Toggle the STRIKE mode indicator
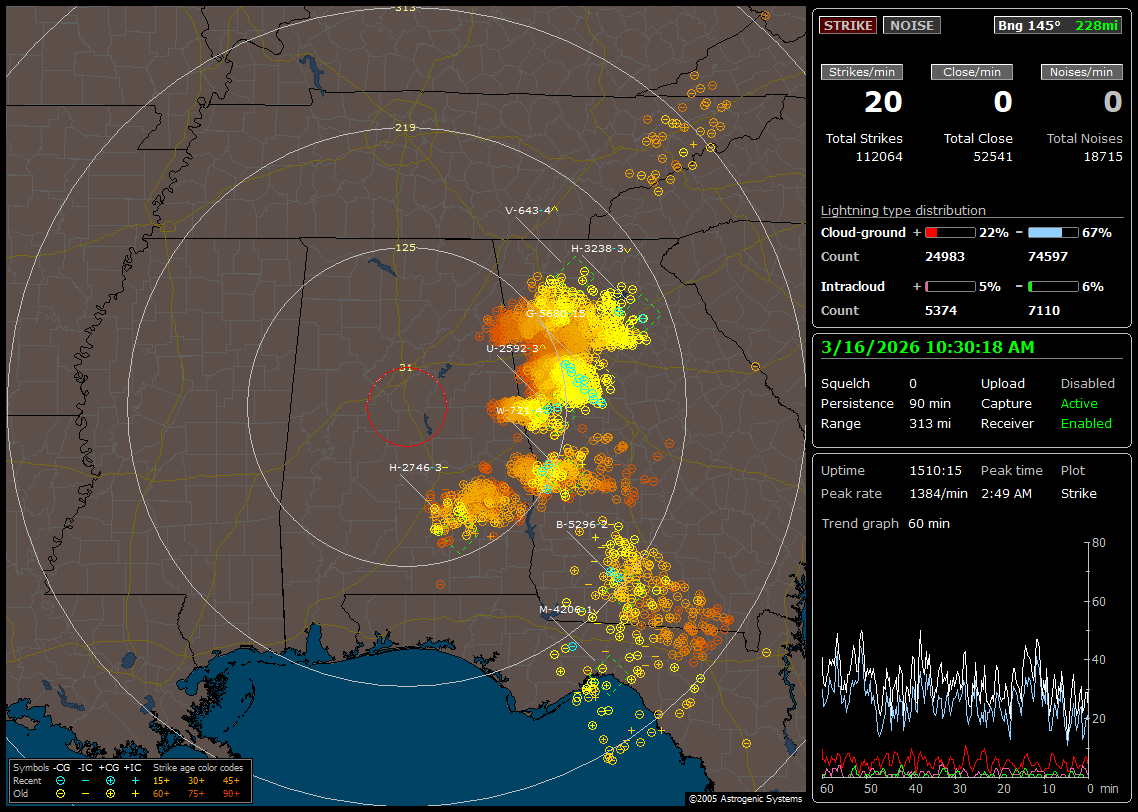1138x812 pixels. click(x=848, y=25)
